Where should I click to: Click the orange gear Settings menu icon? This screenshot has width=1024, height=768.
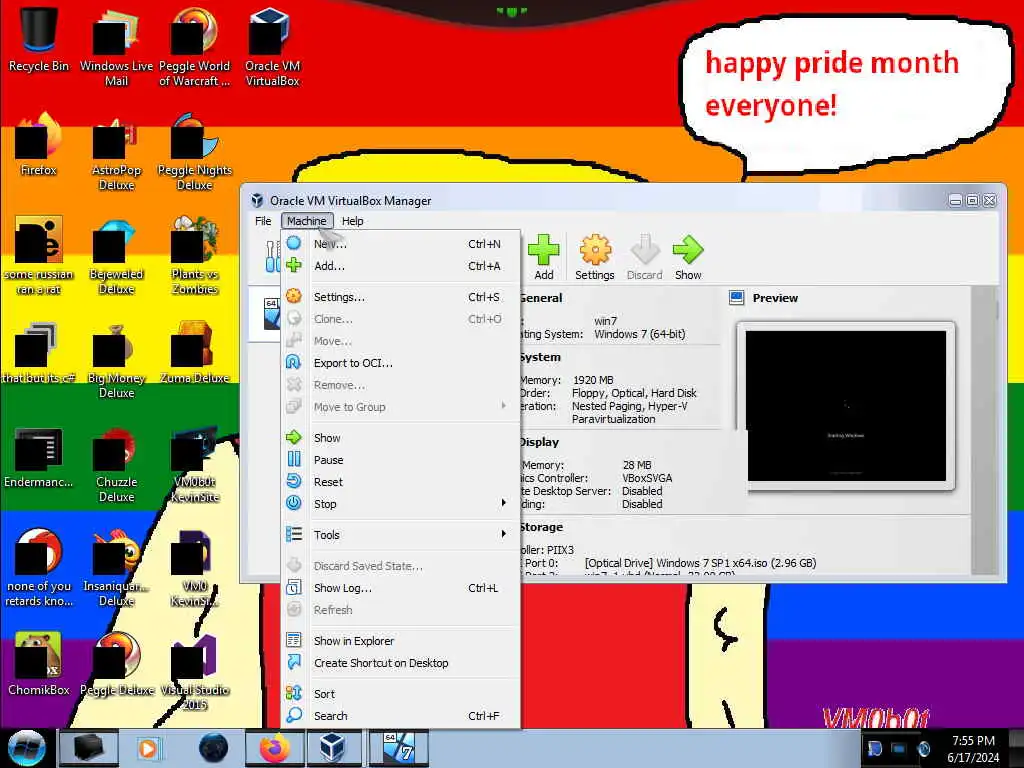[294, 296]
